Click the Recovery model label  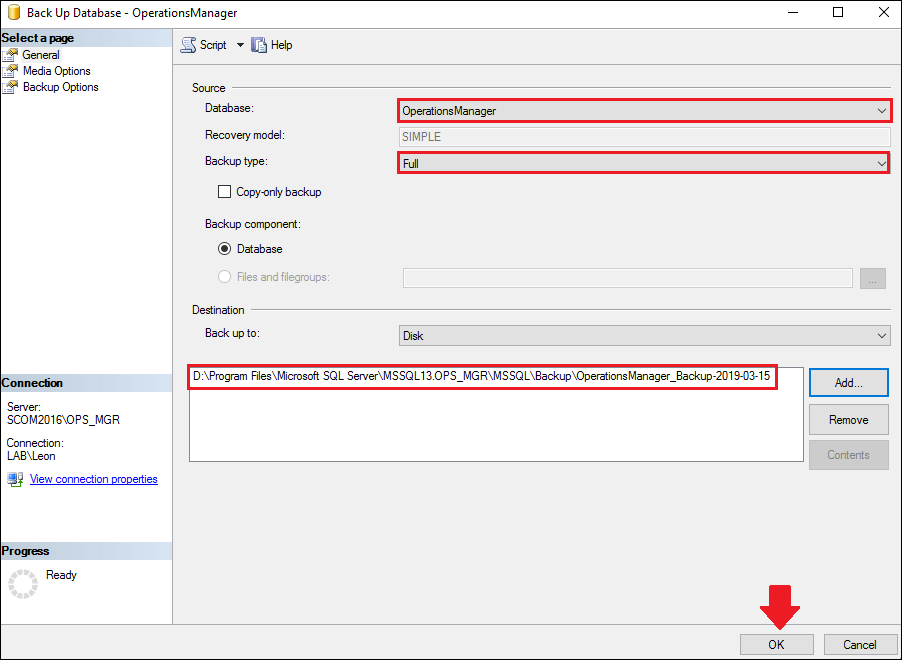tap(244, 135)
